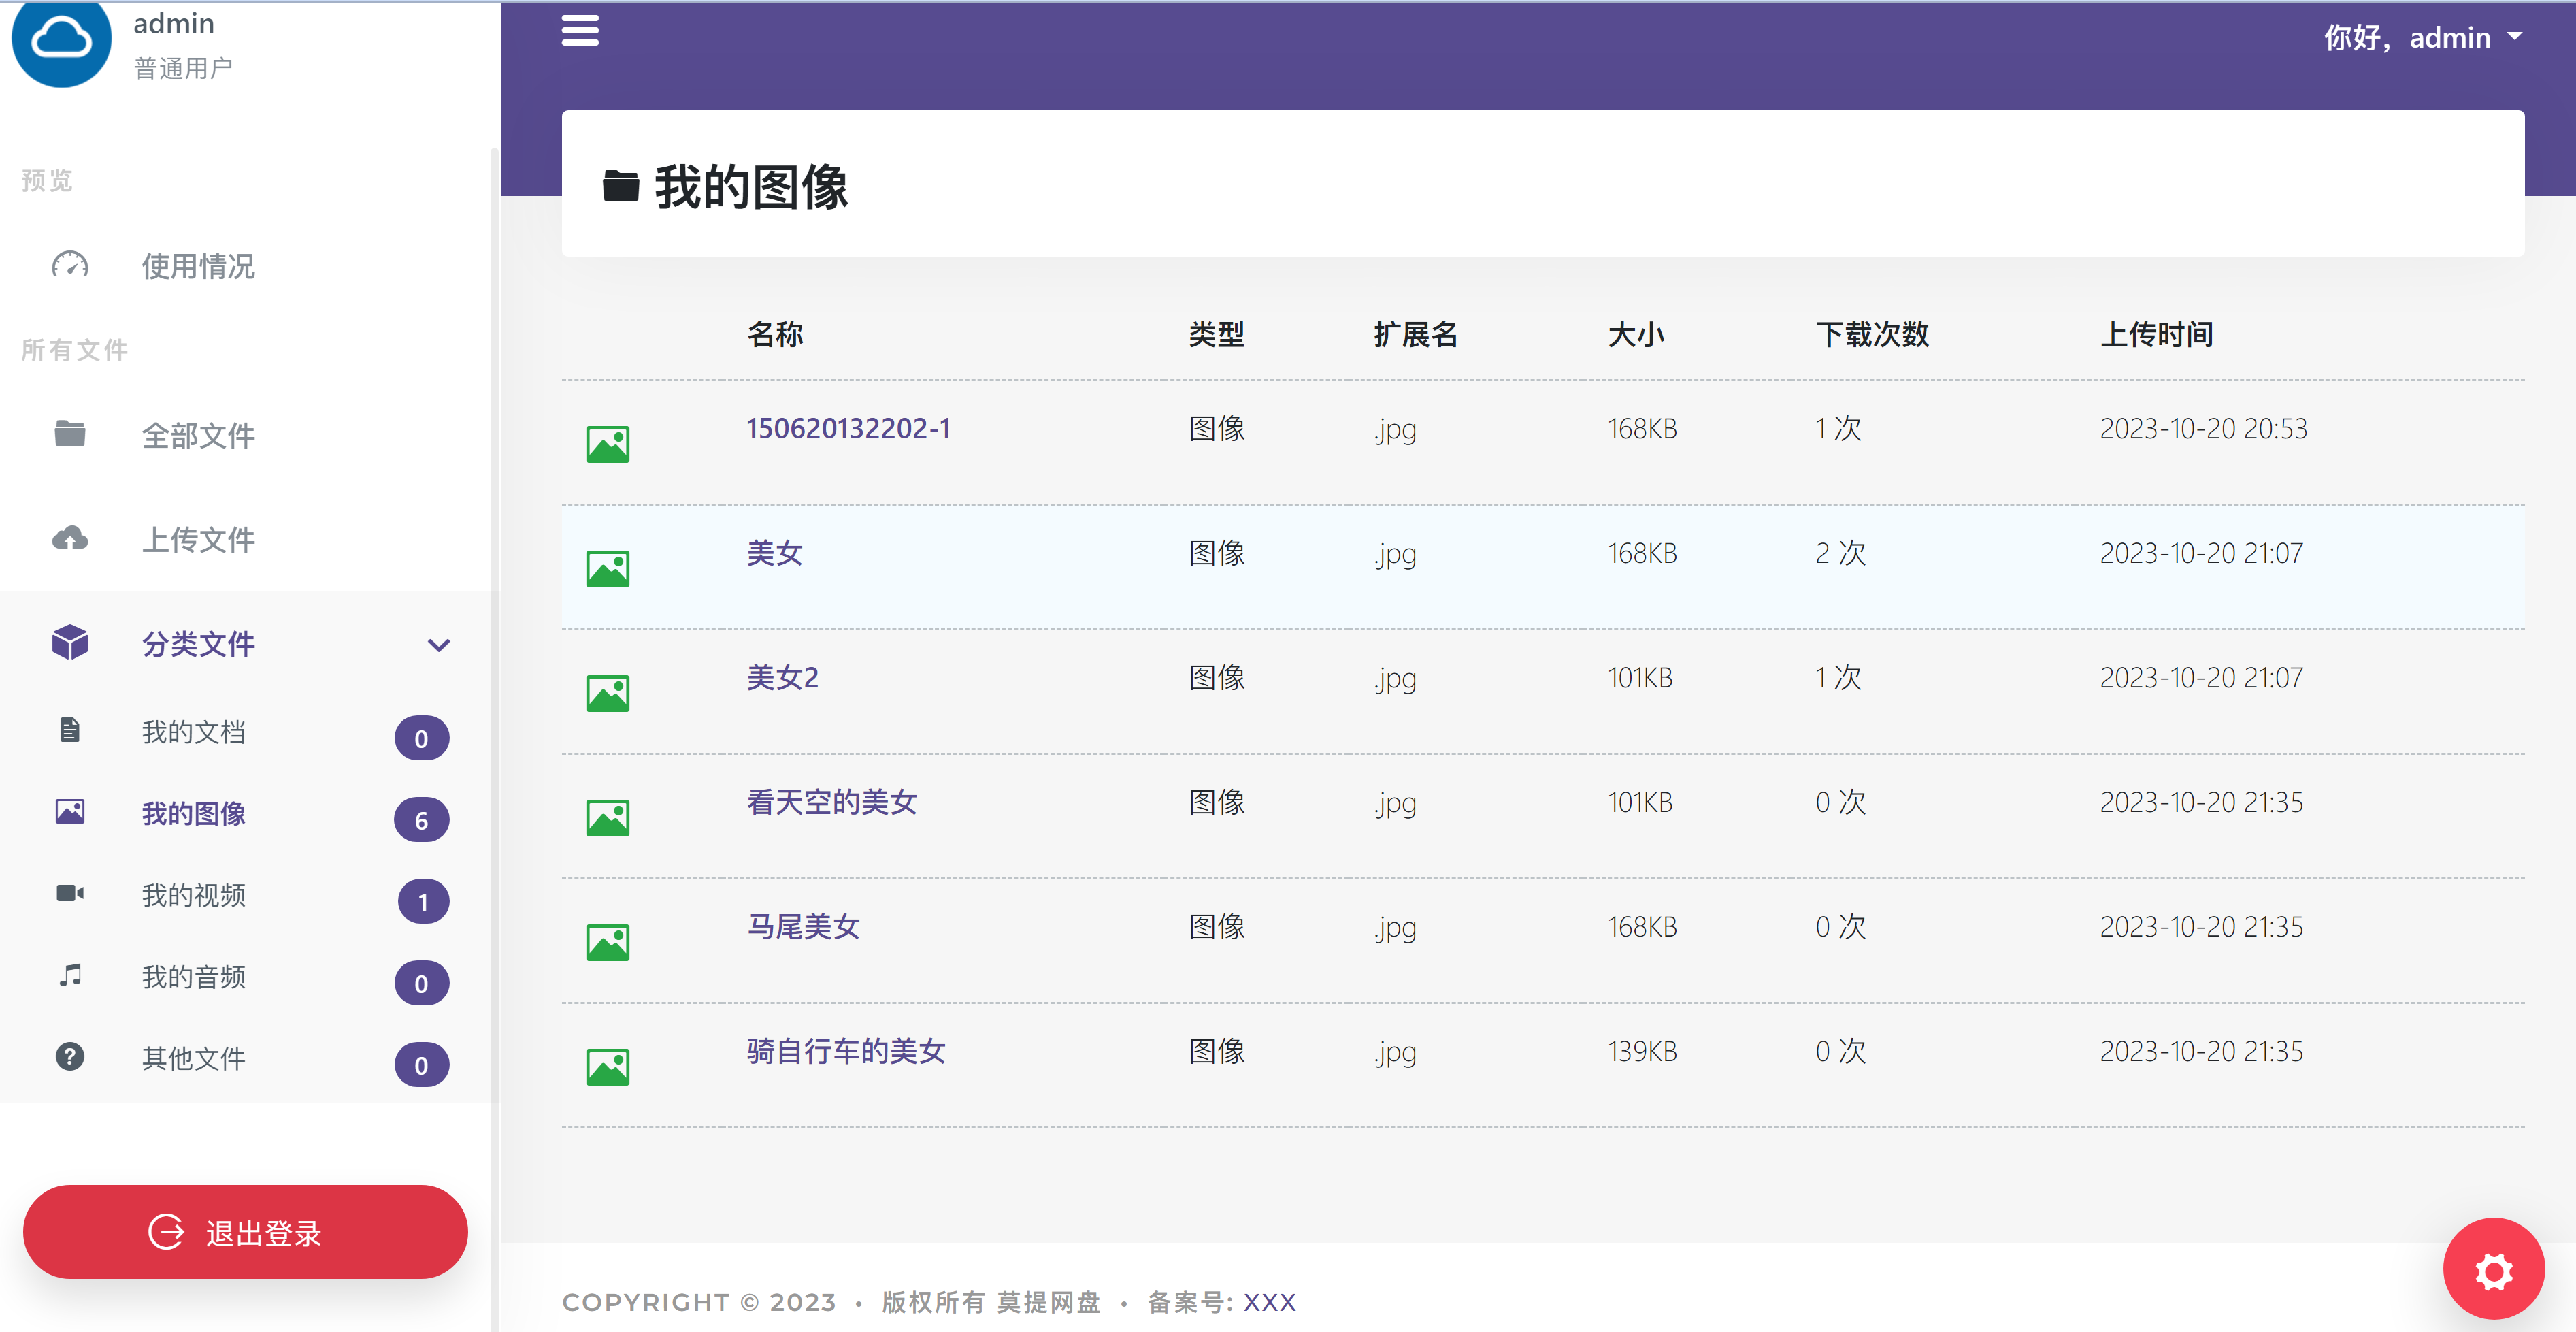Screen dimensions: 2576x1332
Task: Open 其他文件 category
Action: click(194, 1058)
